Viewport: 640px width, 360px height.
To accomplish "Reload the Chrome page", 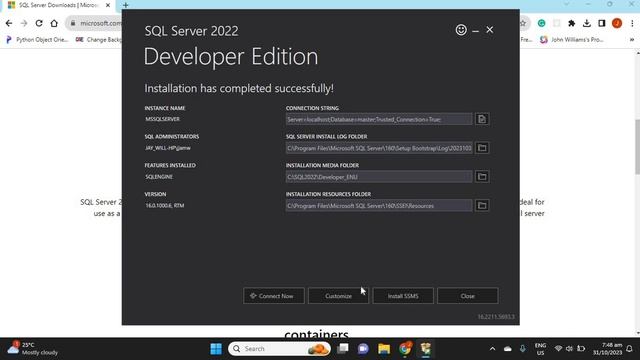I will point(39,23).
